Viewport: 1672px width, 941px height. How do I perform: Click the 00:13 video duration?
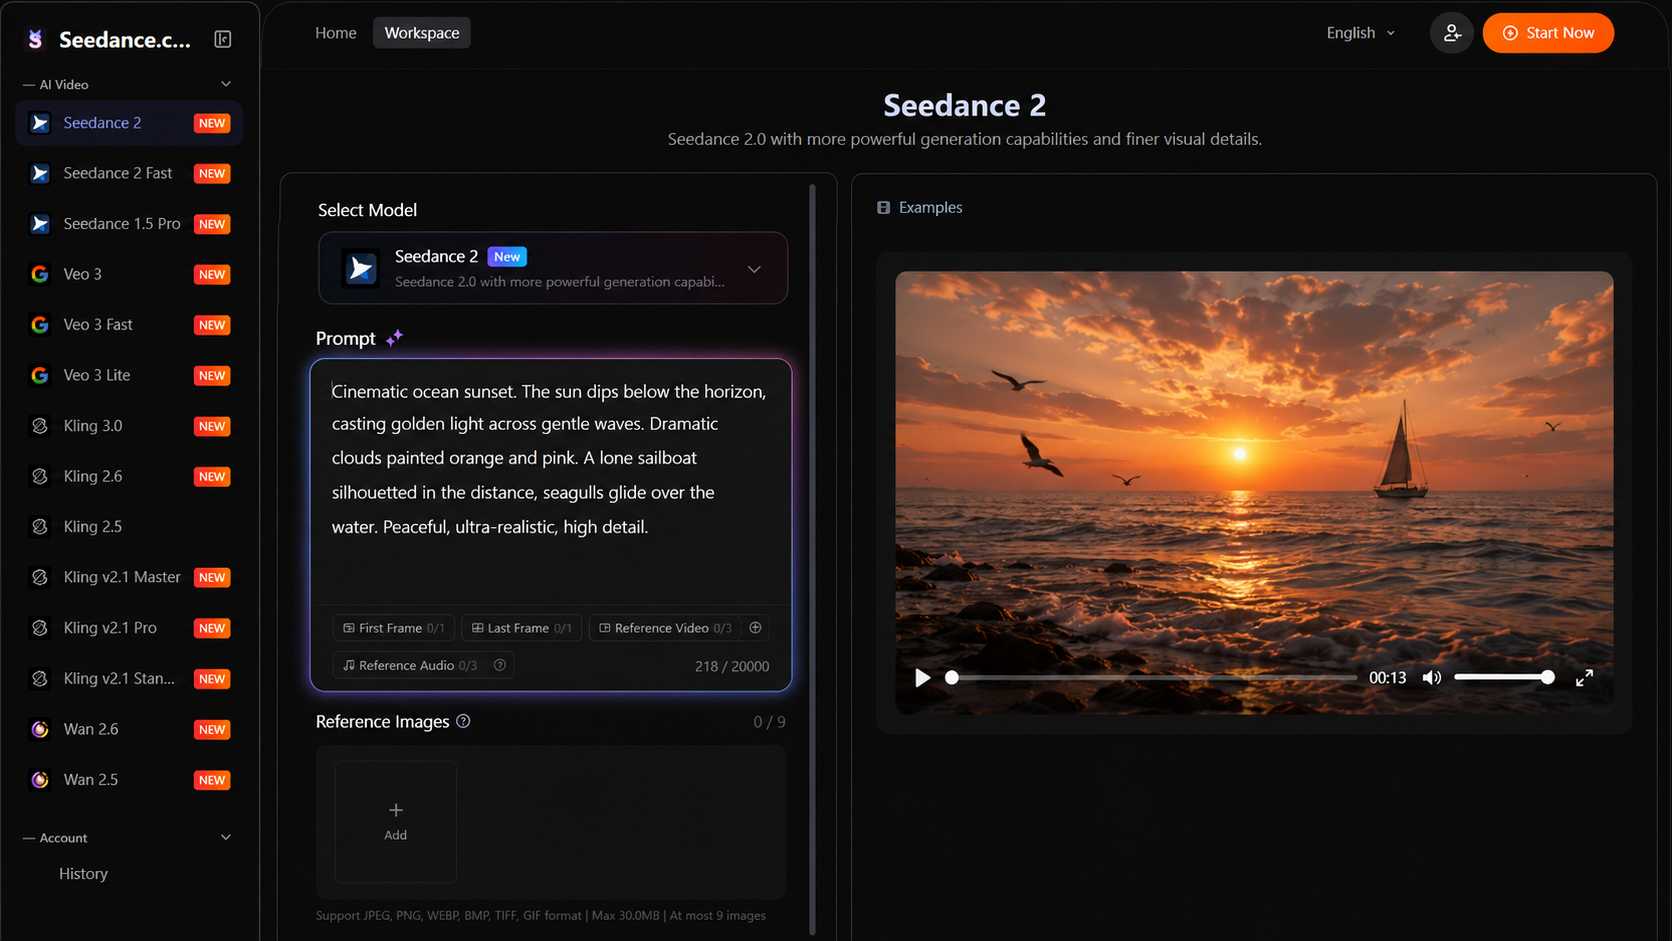1387,678
